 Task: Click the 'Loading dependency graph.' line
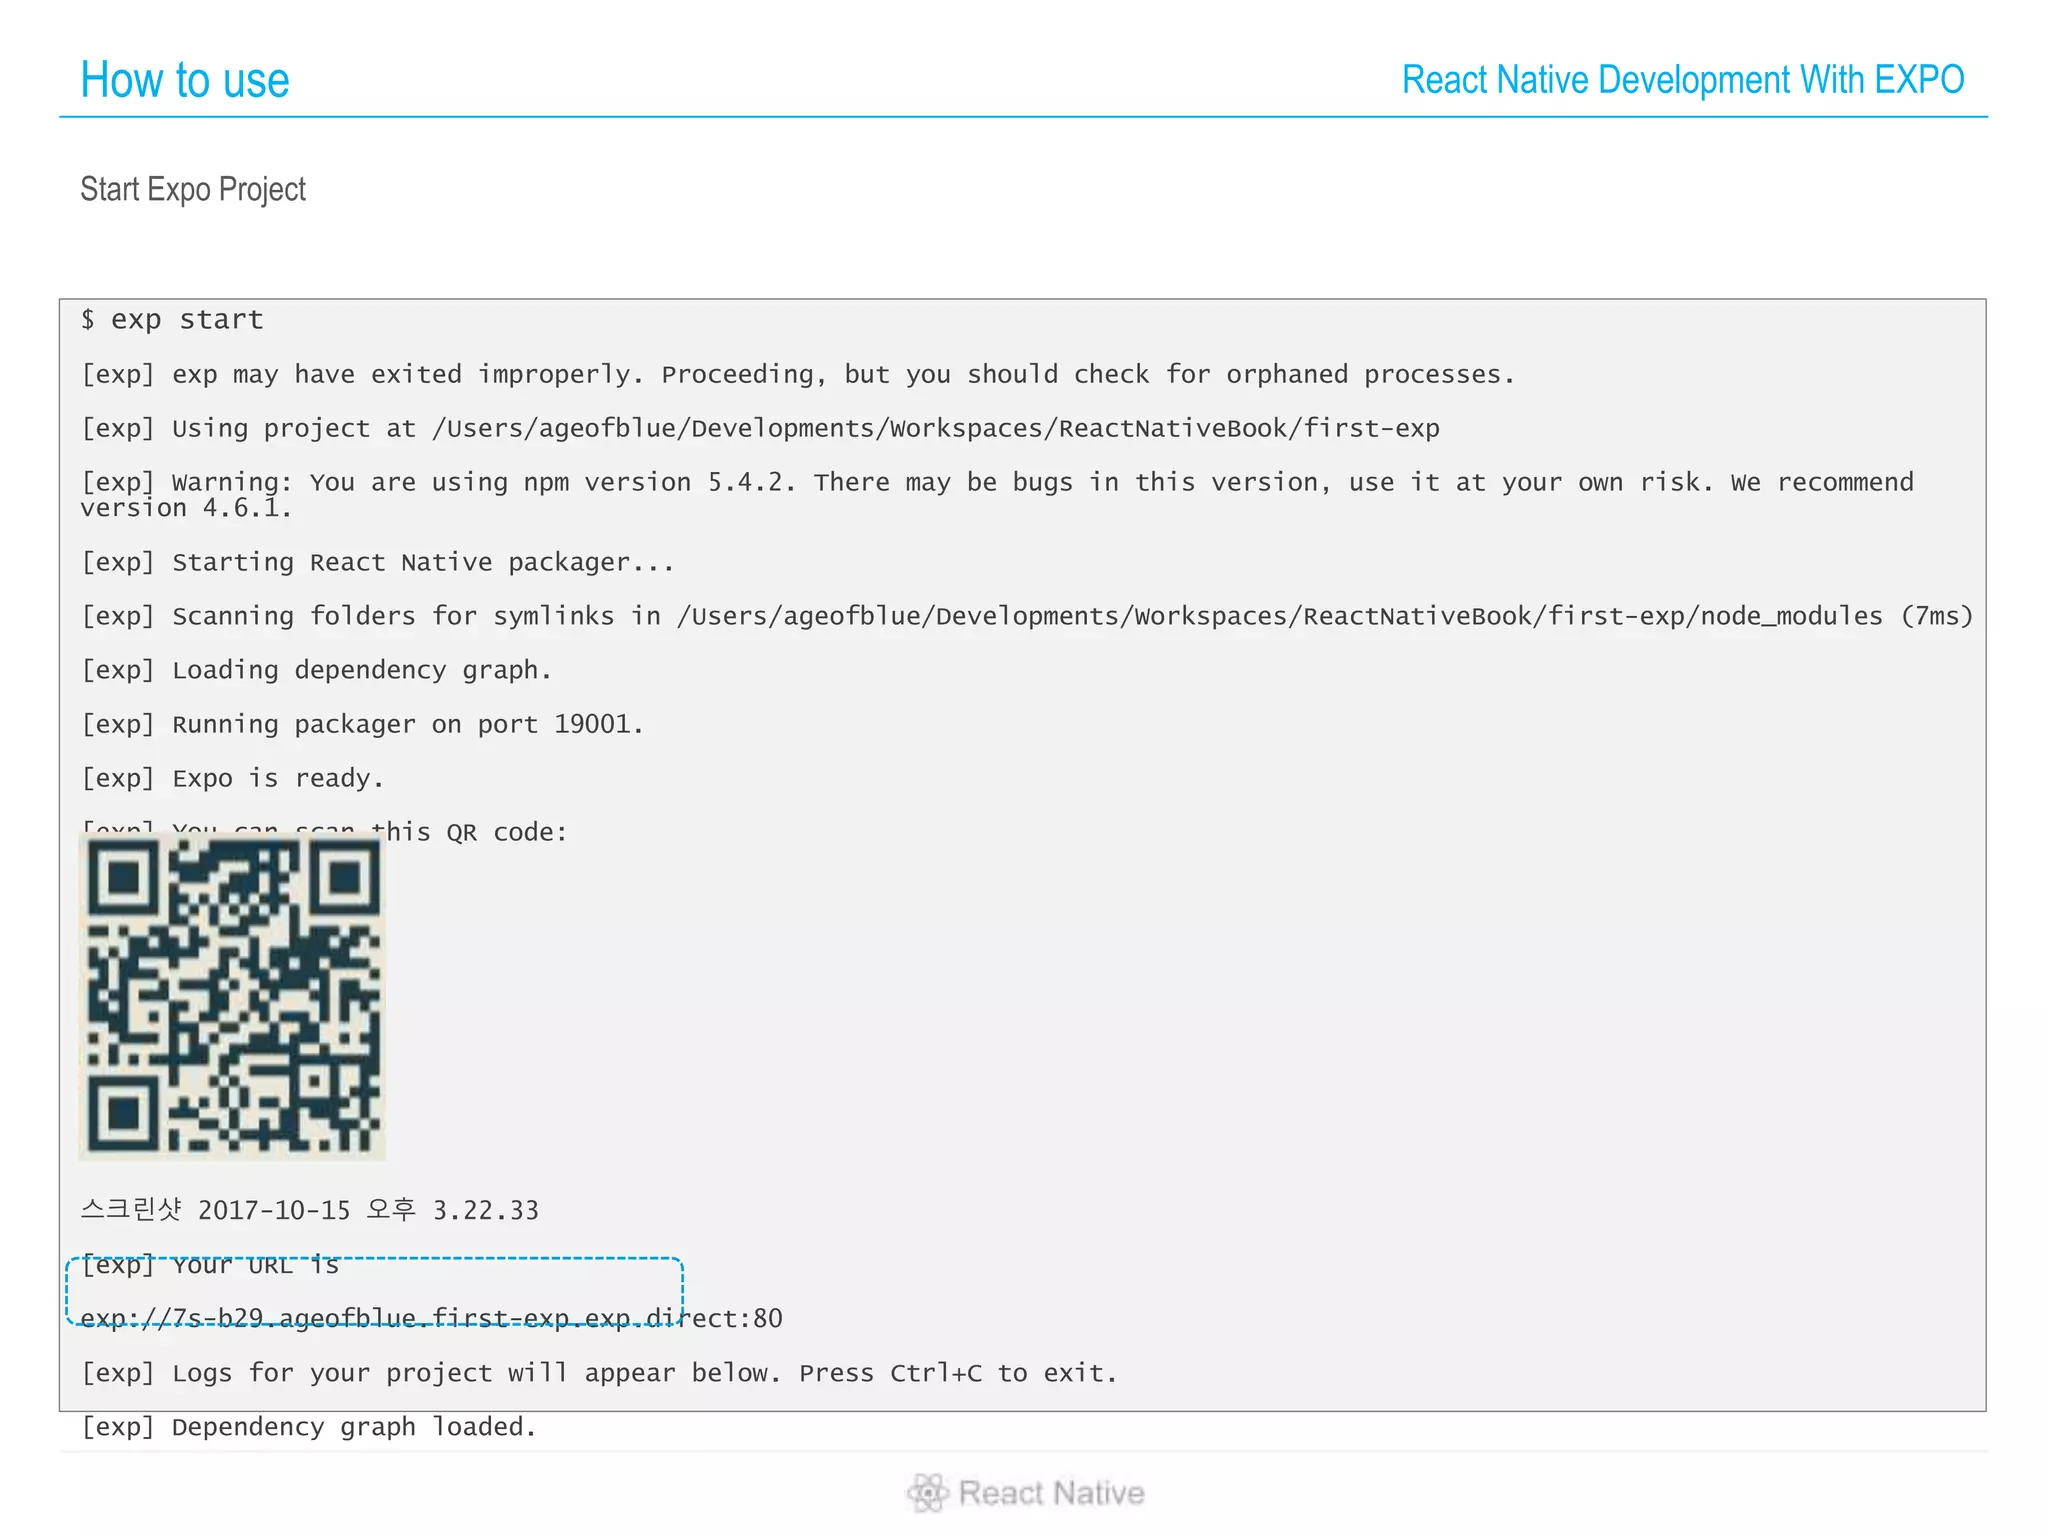click(316, 671)
